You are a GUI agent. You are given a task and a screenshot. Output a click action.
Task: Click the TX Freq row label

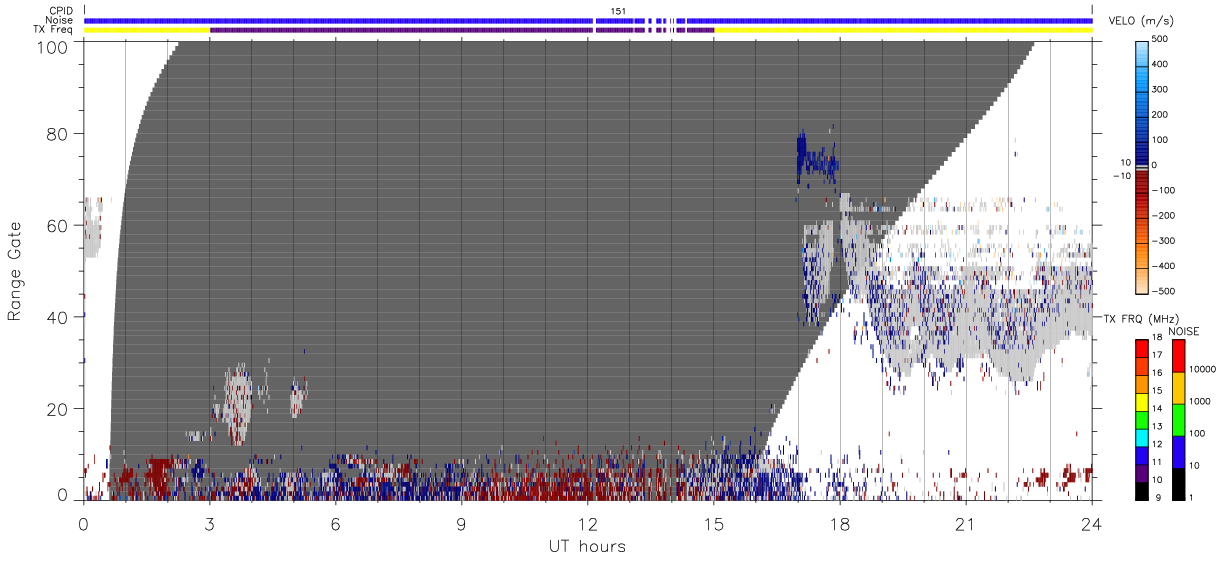pyautogui.click(x=53, y=29)
